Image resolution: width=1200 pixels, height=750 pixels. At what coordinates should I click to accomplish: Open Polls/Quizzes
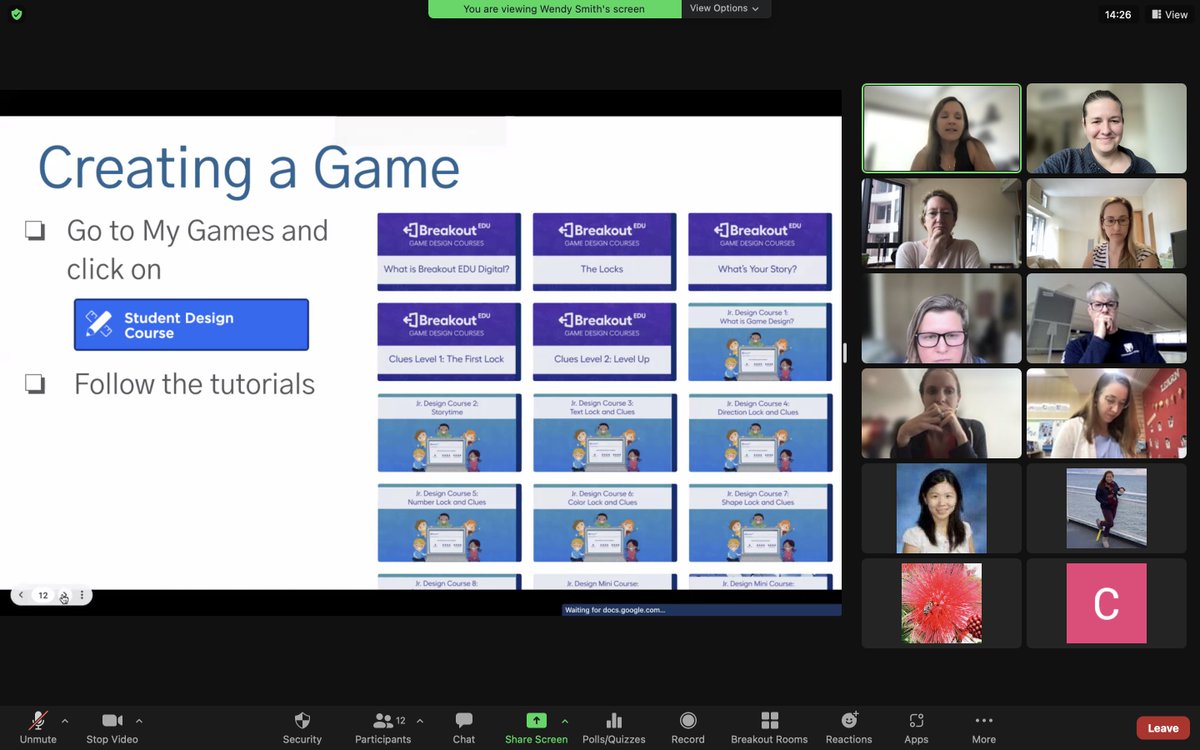click(614, 727)
